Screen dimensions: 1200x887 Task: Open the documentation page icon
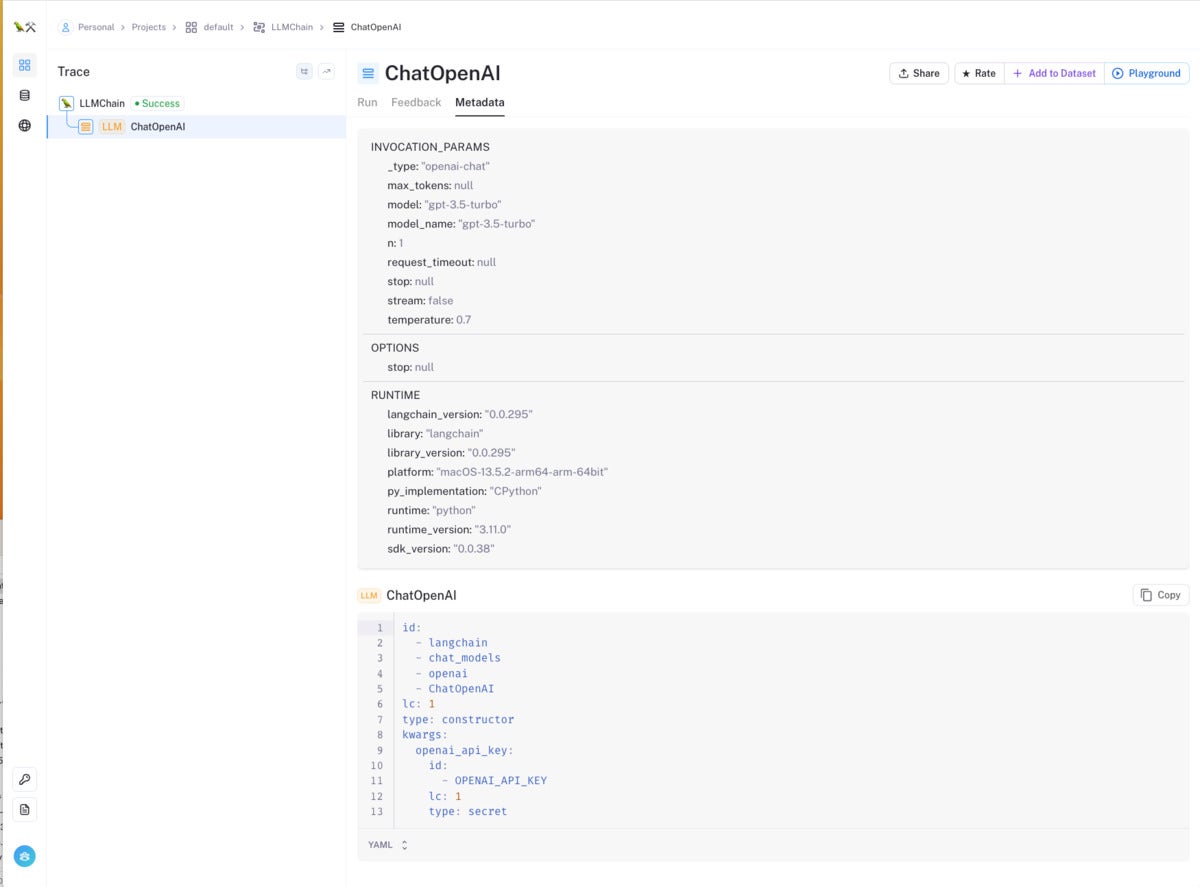(25, 809)
